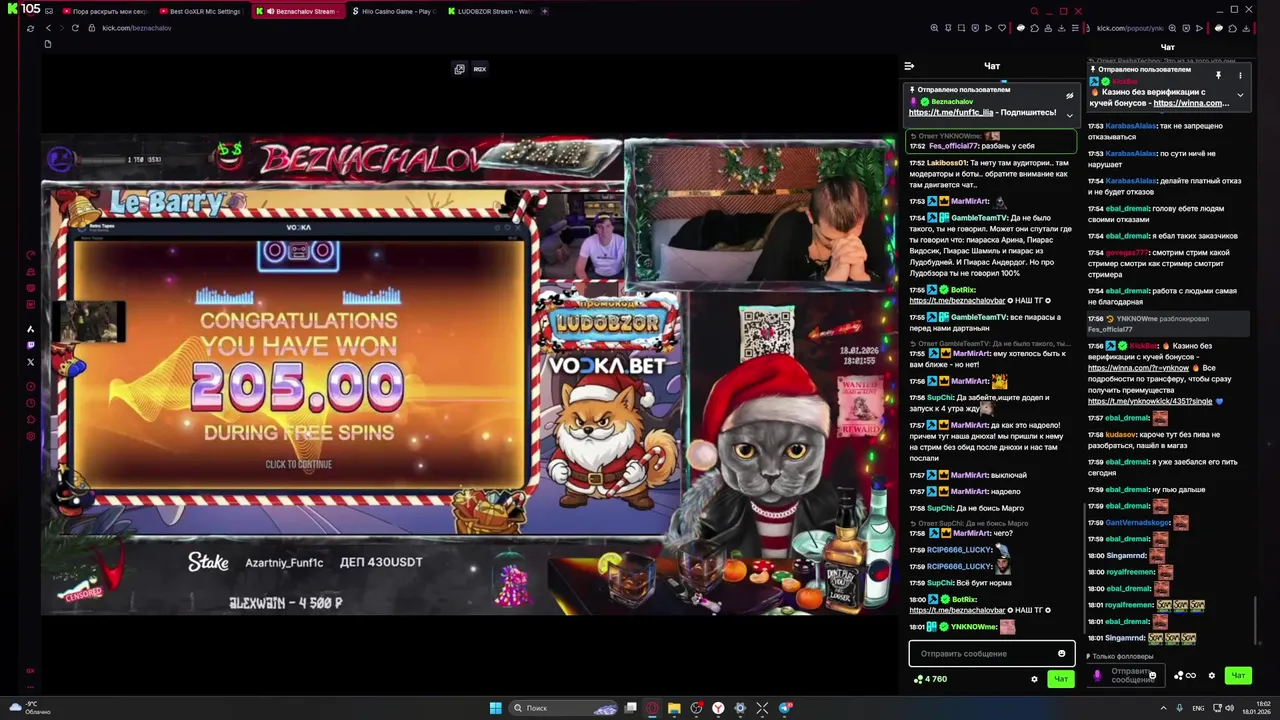Open the profile icon in main browser toolbar
Image resolution: width=1280 pixels, height=720 pixels.
coord(1047,28)
